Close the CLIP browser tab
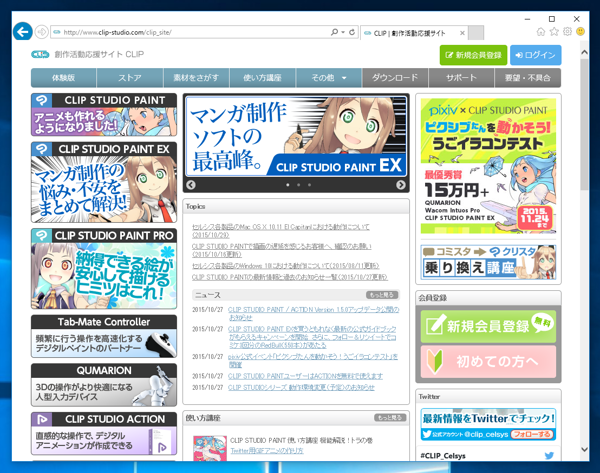600x473 pixels. [462, 33]
